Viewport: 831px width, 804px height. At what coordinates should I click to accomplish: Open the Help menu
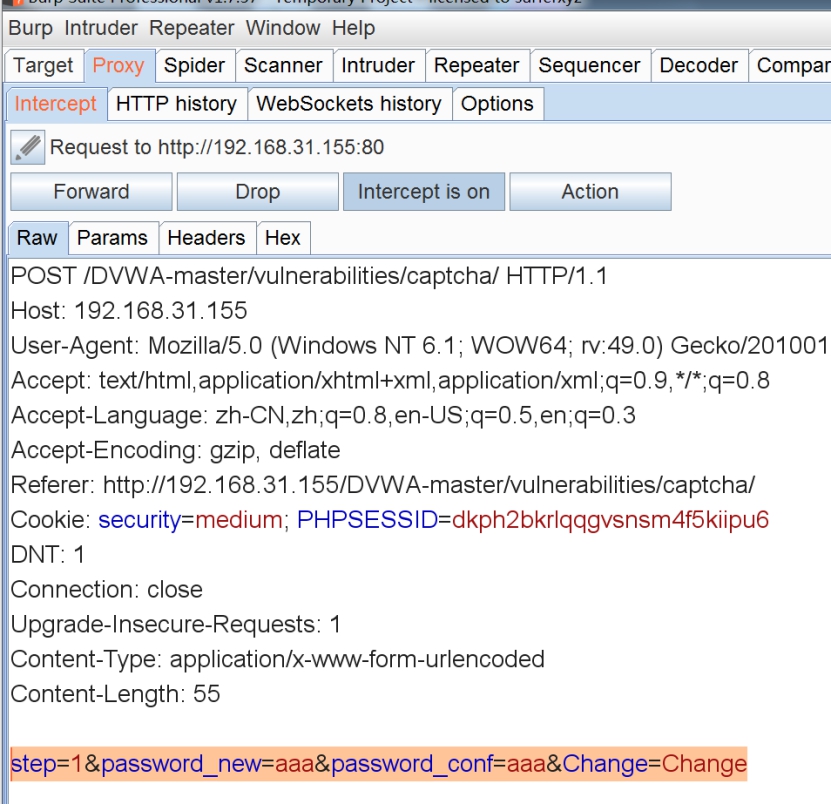click(353, 28)
